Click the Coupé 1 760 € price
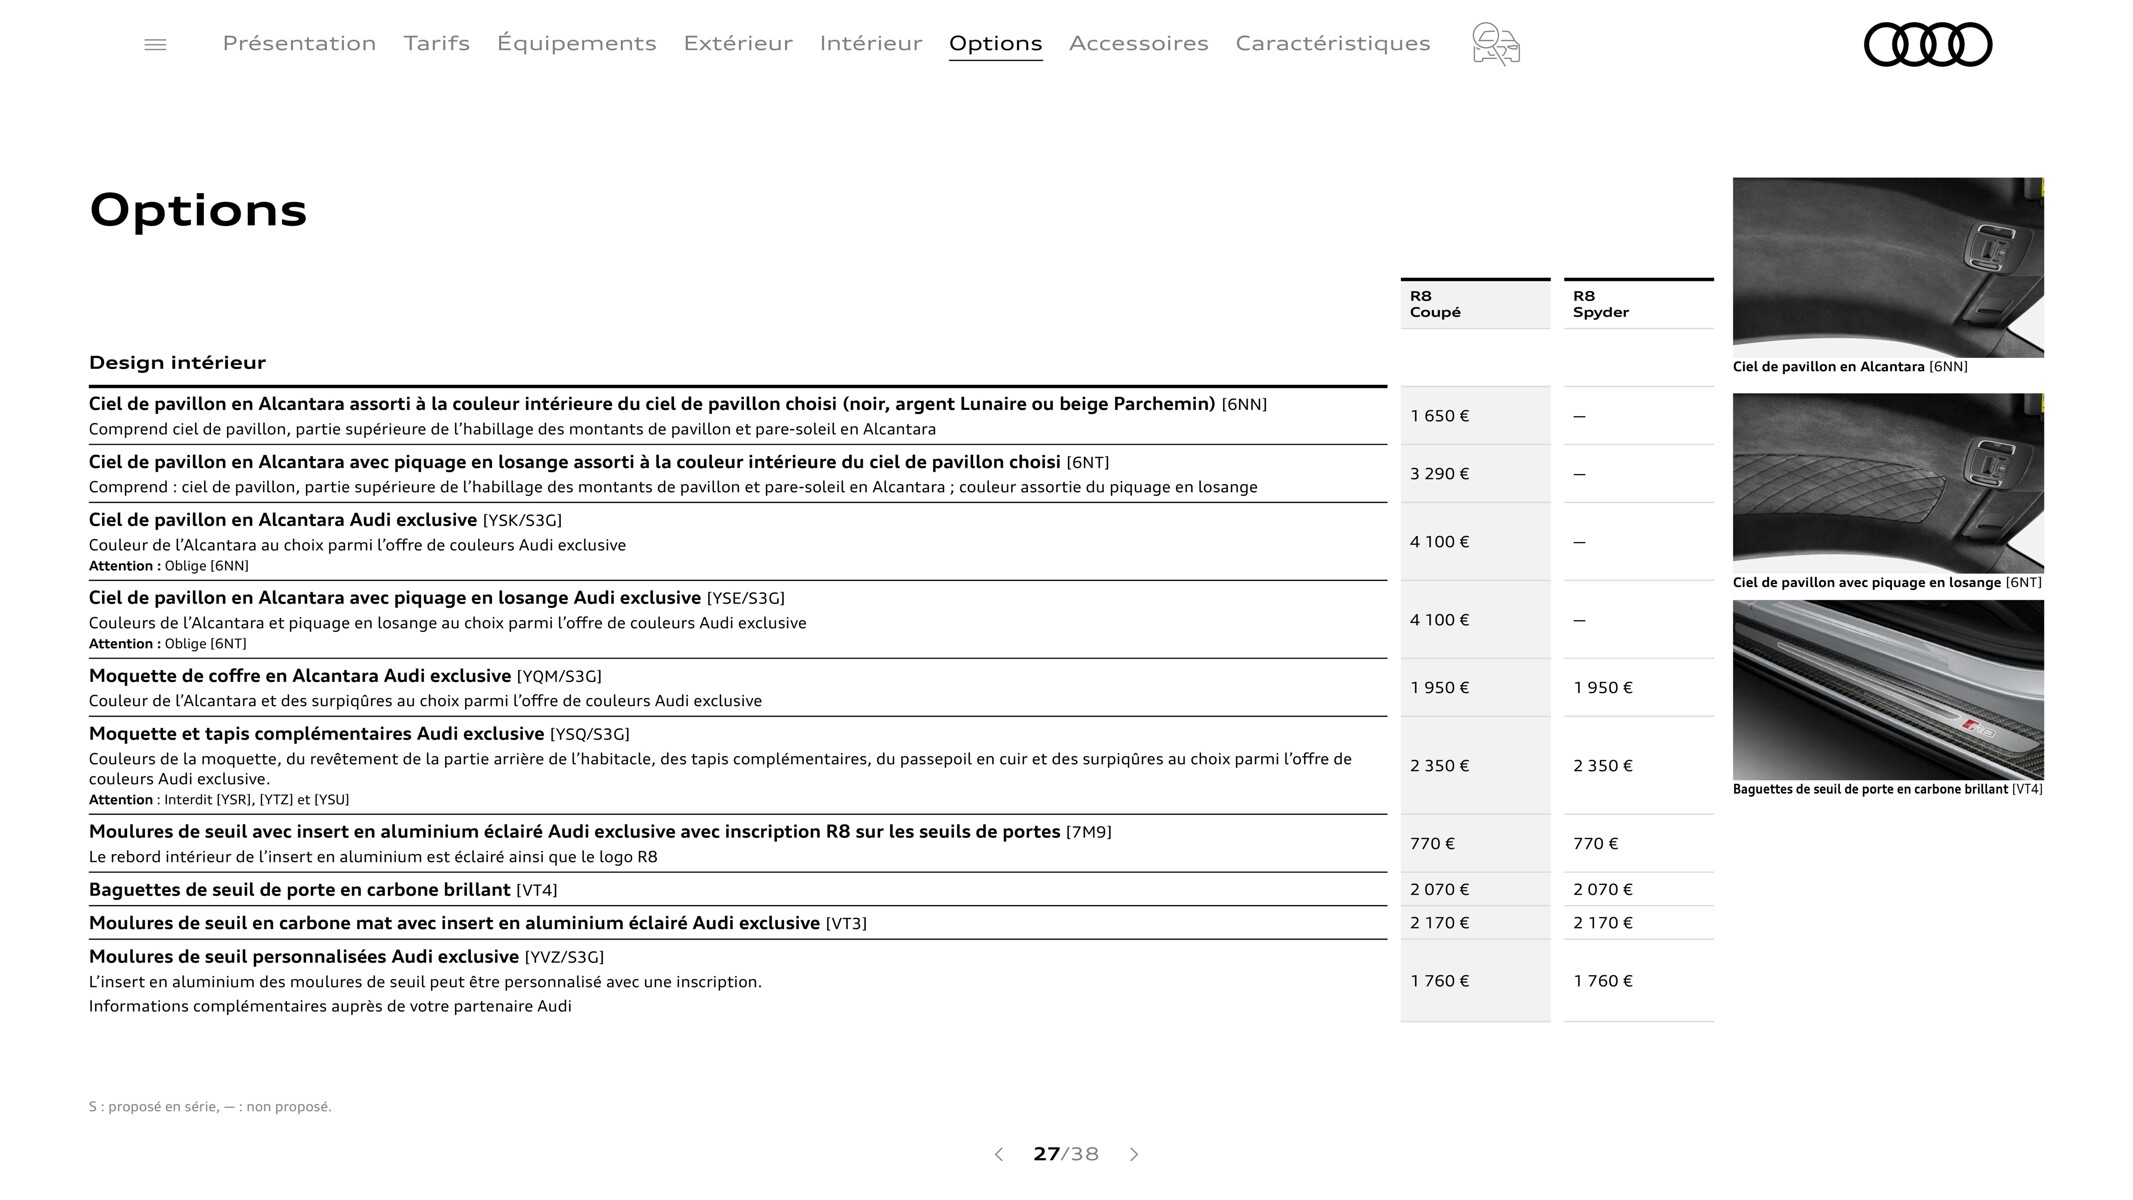The width and height of the screenshot is (2133, 1200). click(x=1439, y=981)
